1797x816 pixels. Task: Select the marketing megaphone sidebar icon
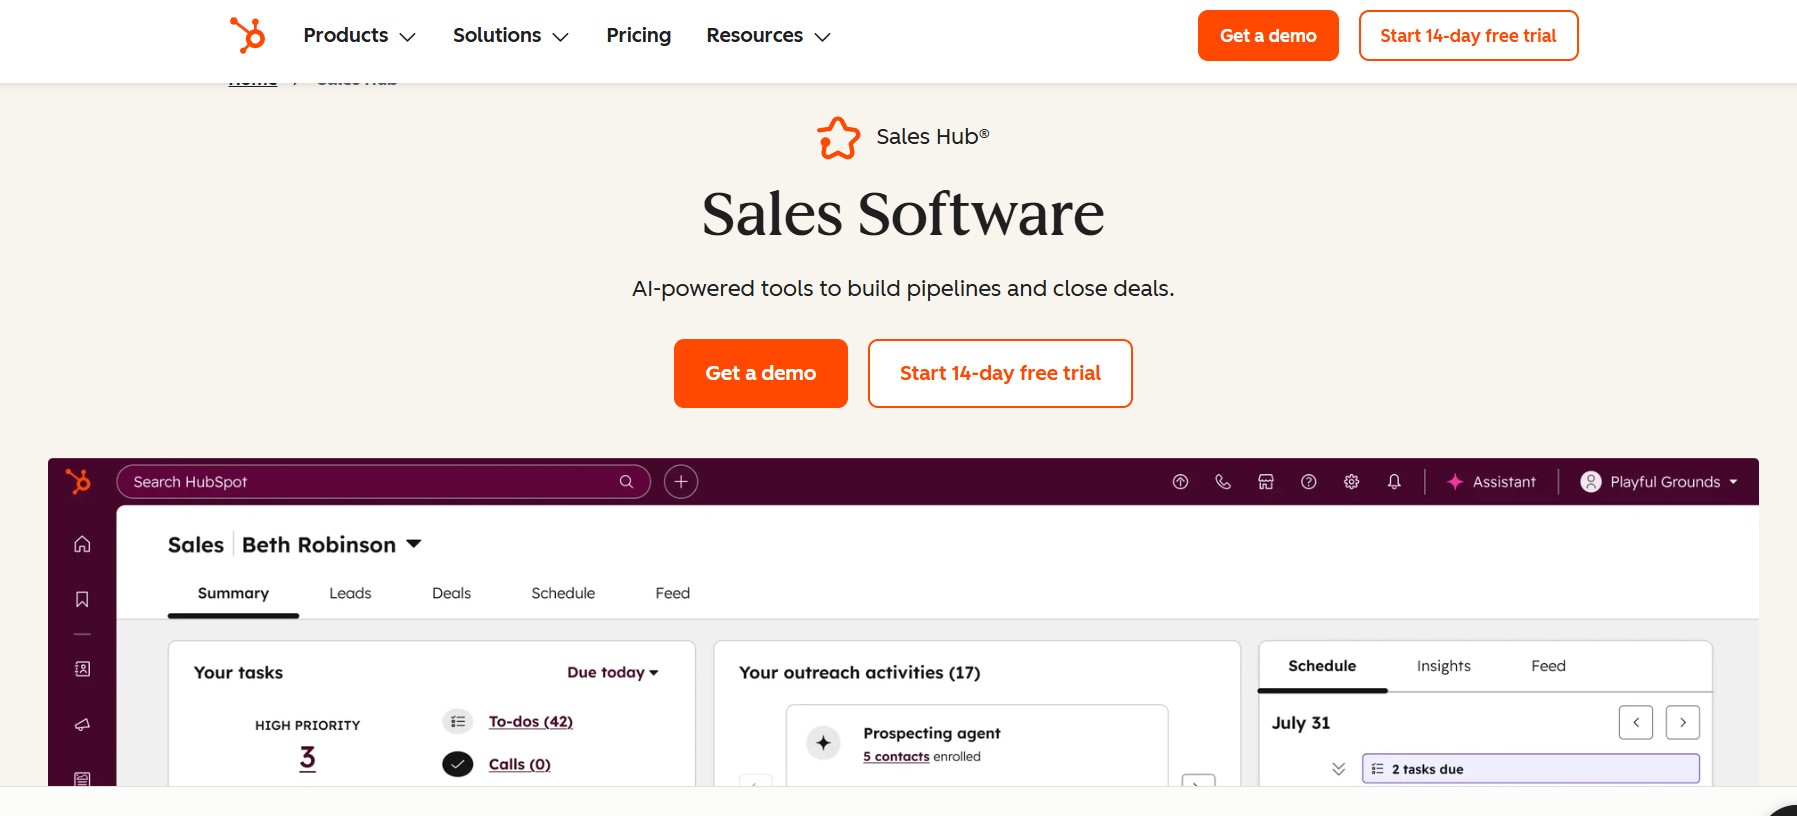[81, 724]
